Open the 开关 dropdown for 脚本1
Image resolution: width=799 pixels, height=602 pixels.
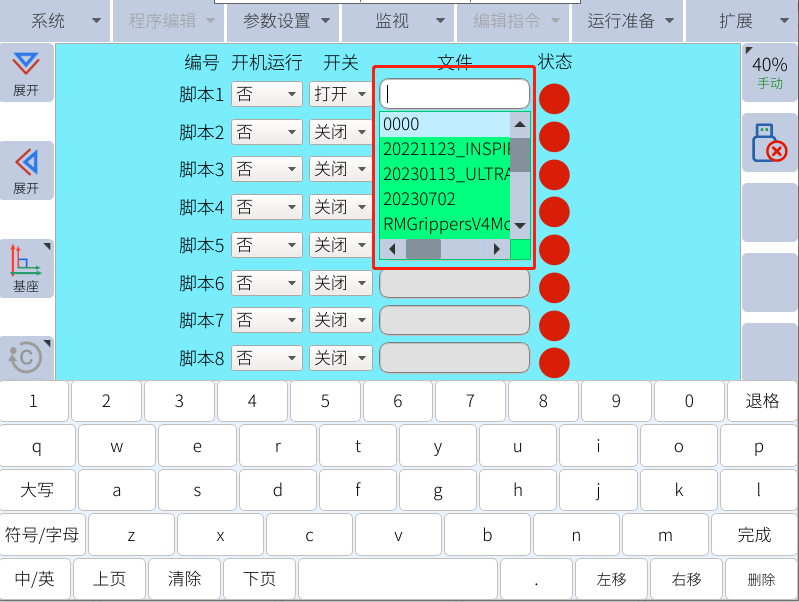[340, 94]
